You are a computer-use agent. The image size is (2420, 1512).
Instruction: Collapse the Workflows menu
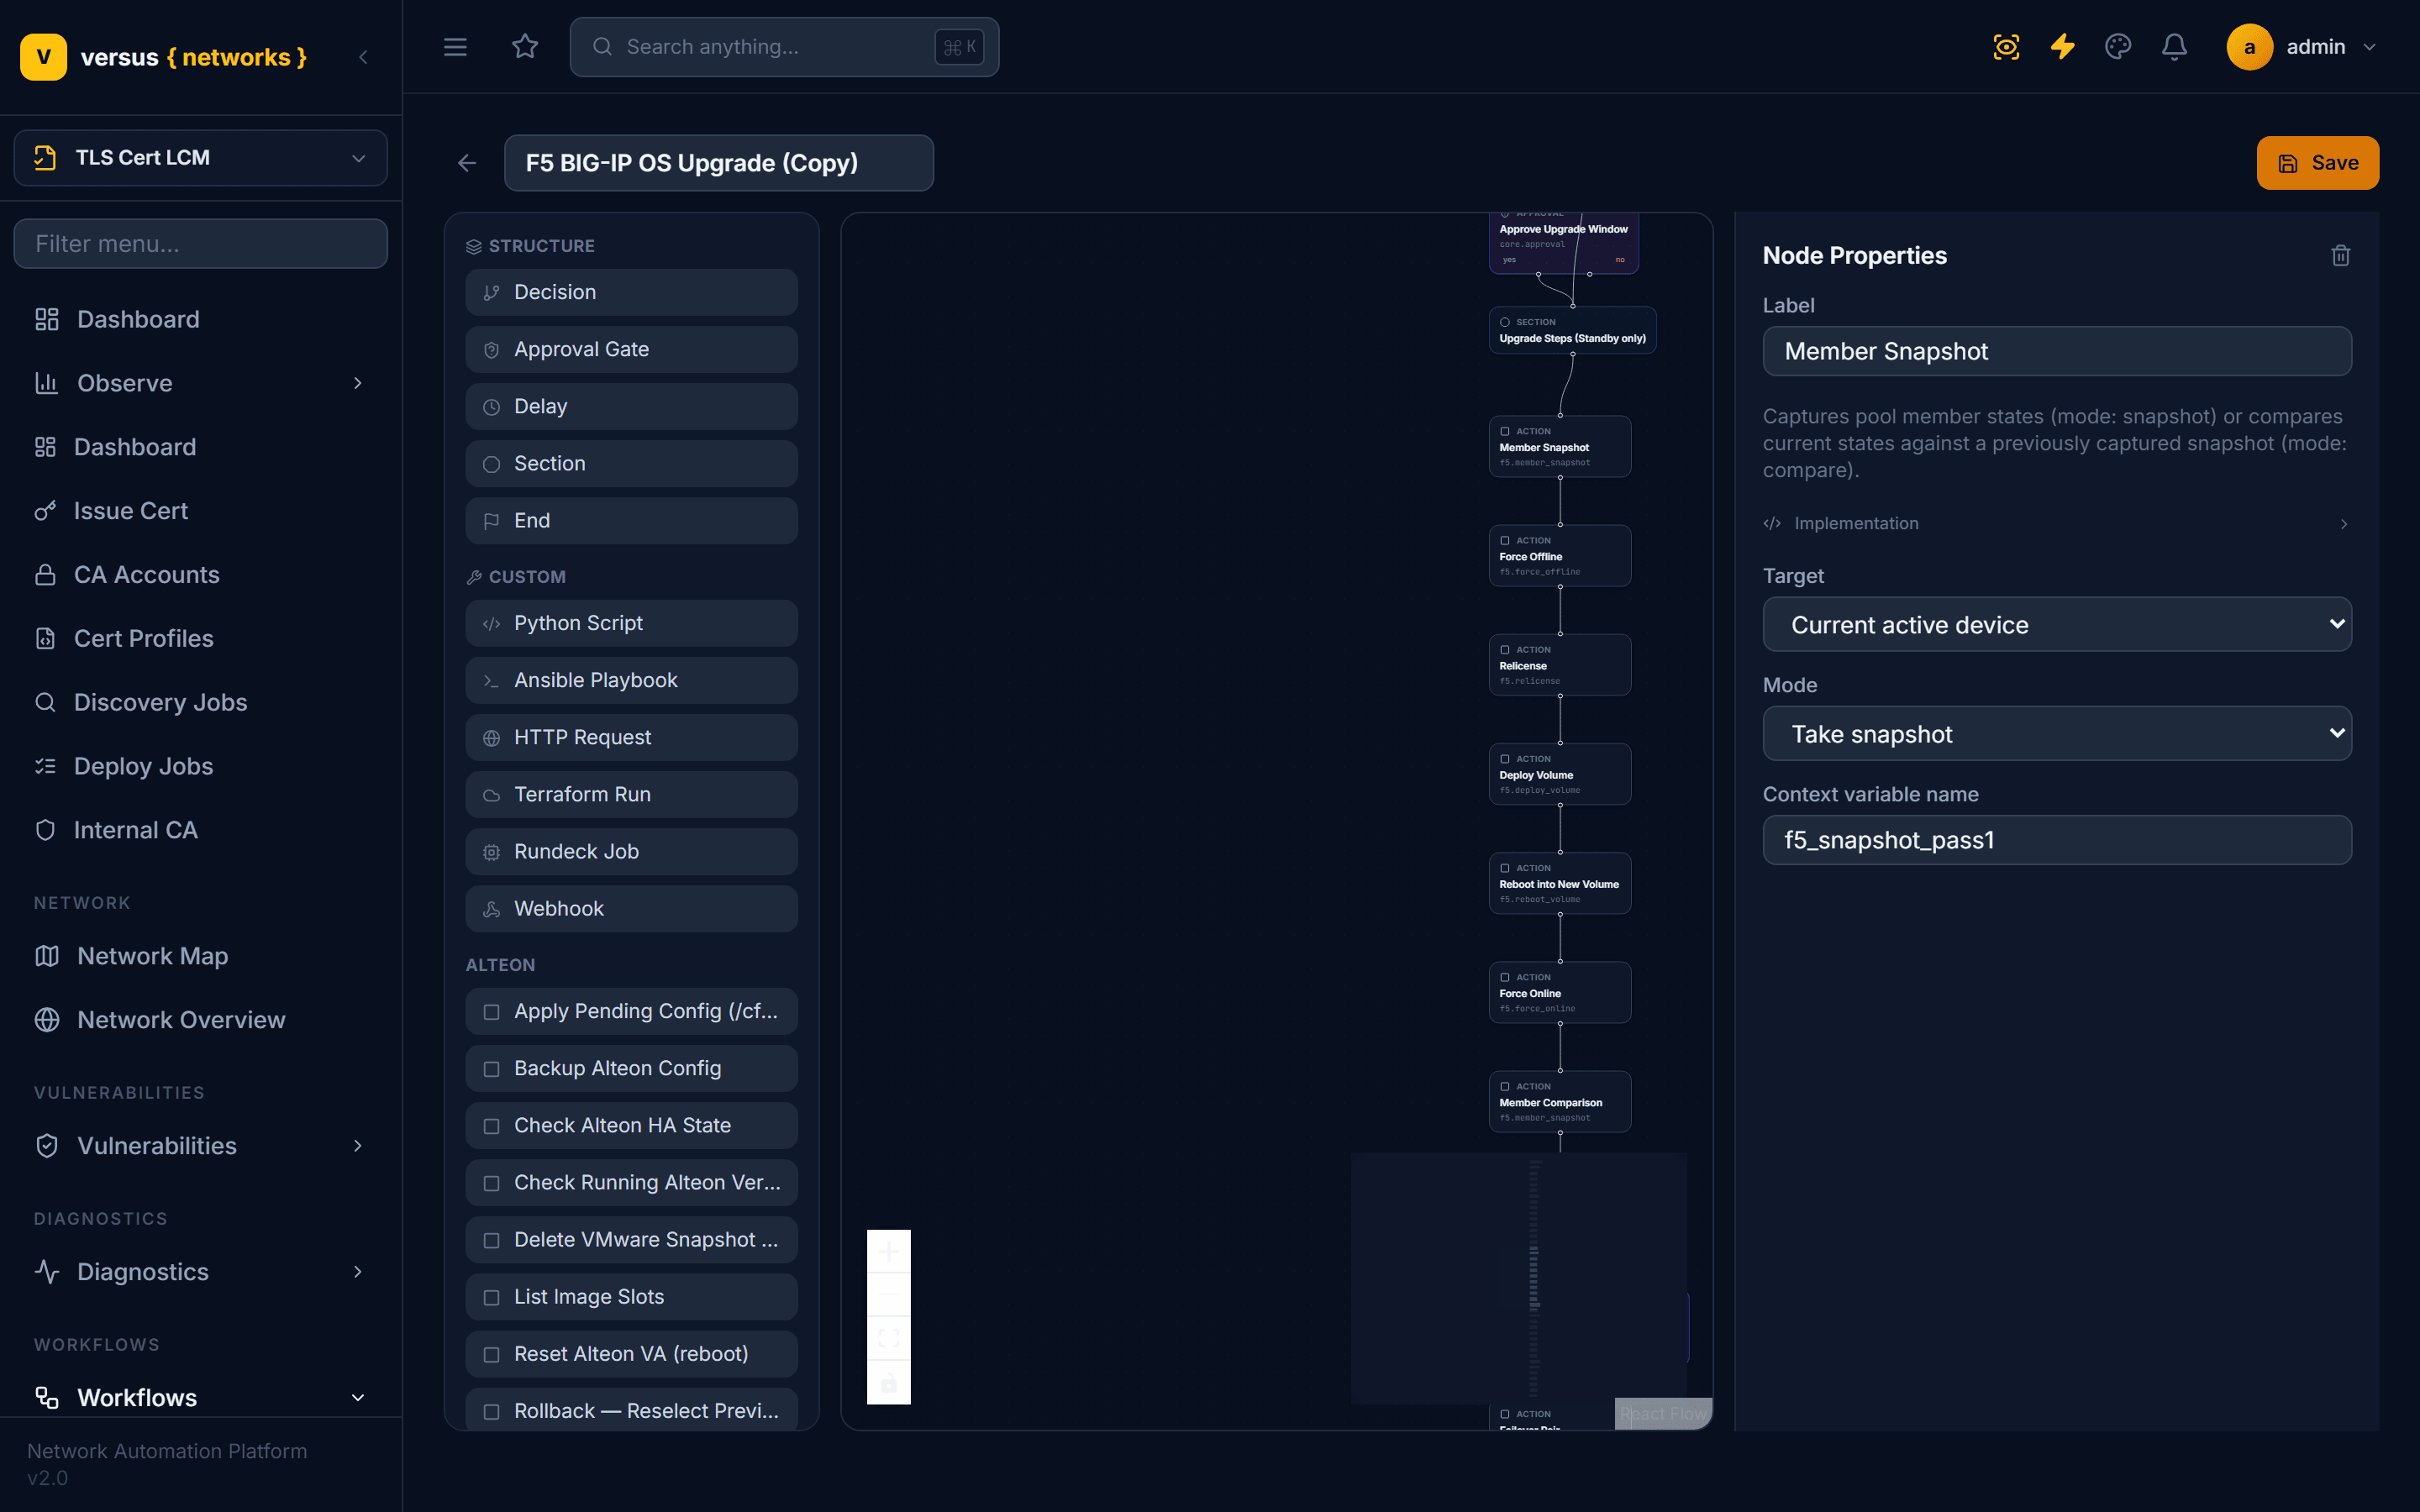(x=200, y=1397)
